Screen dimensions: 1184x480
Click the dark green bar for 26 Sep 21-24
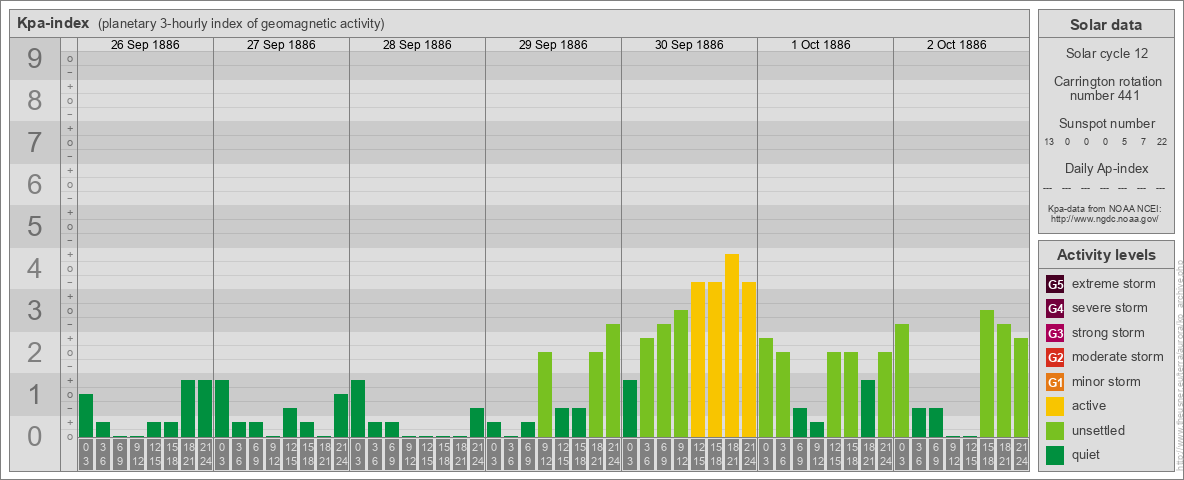pos(205,409)
